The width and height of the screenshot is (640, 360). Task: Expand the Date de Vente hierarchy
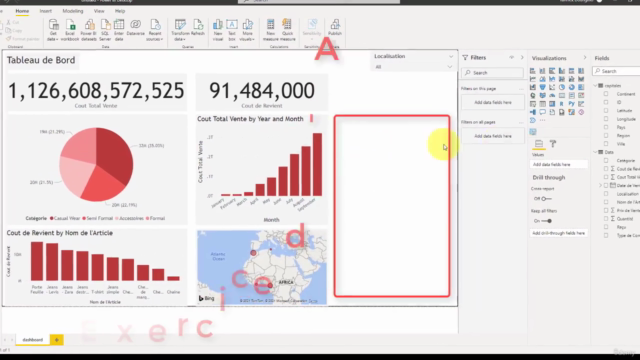600,185
